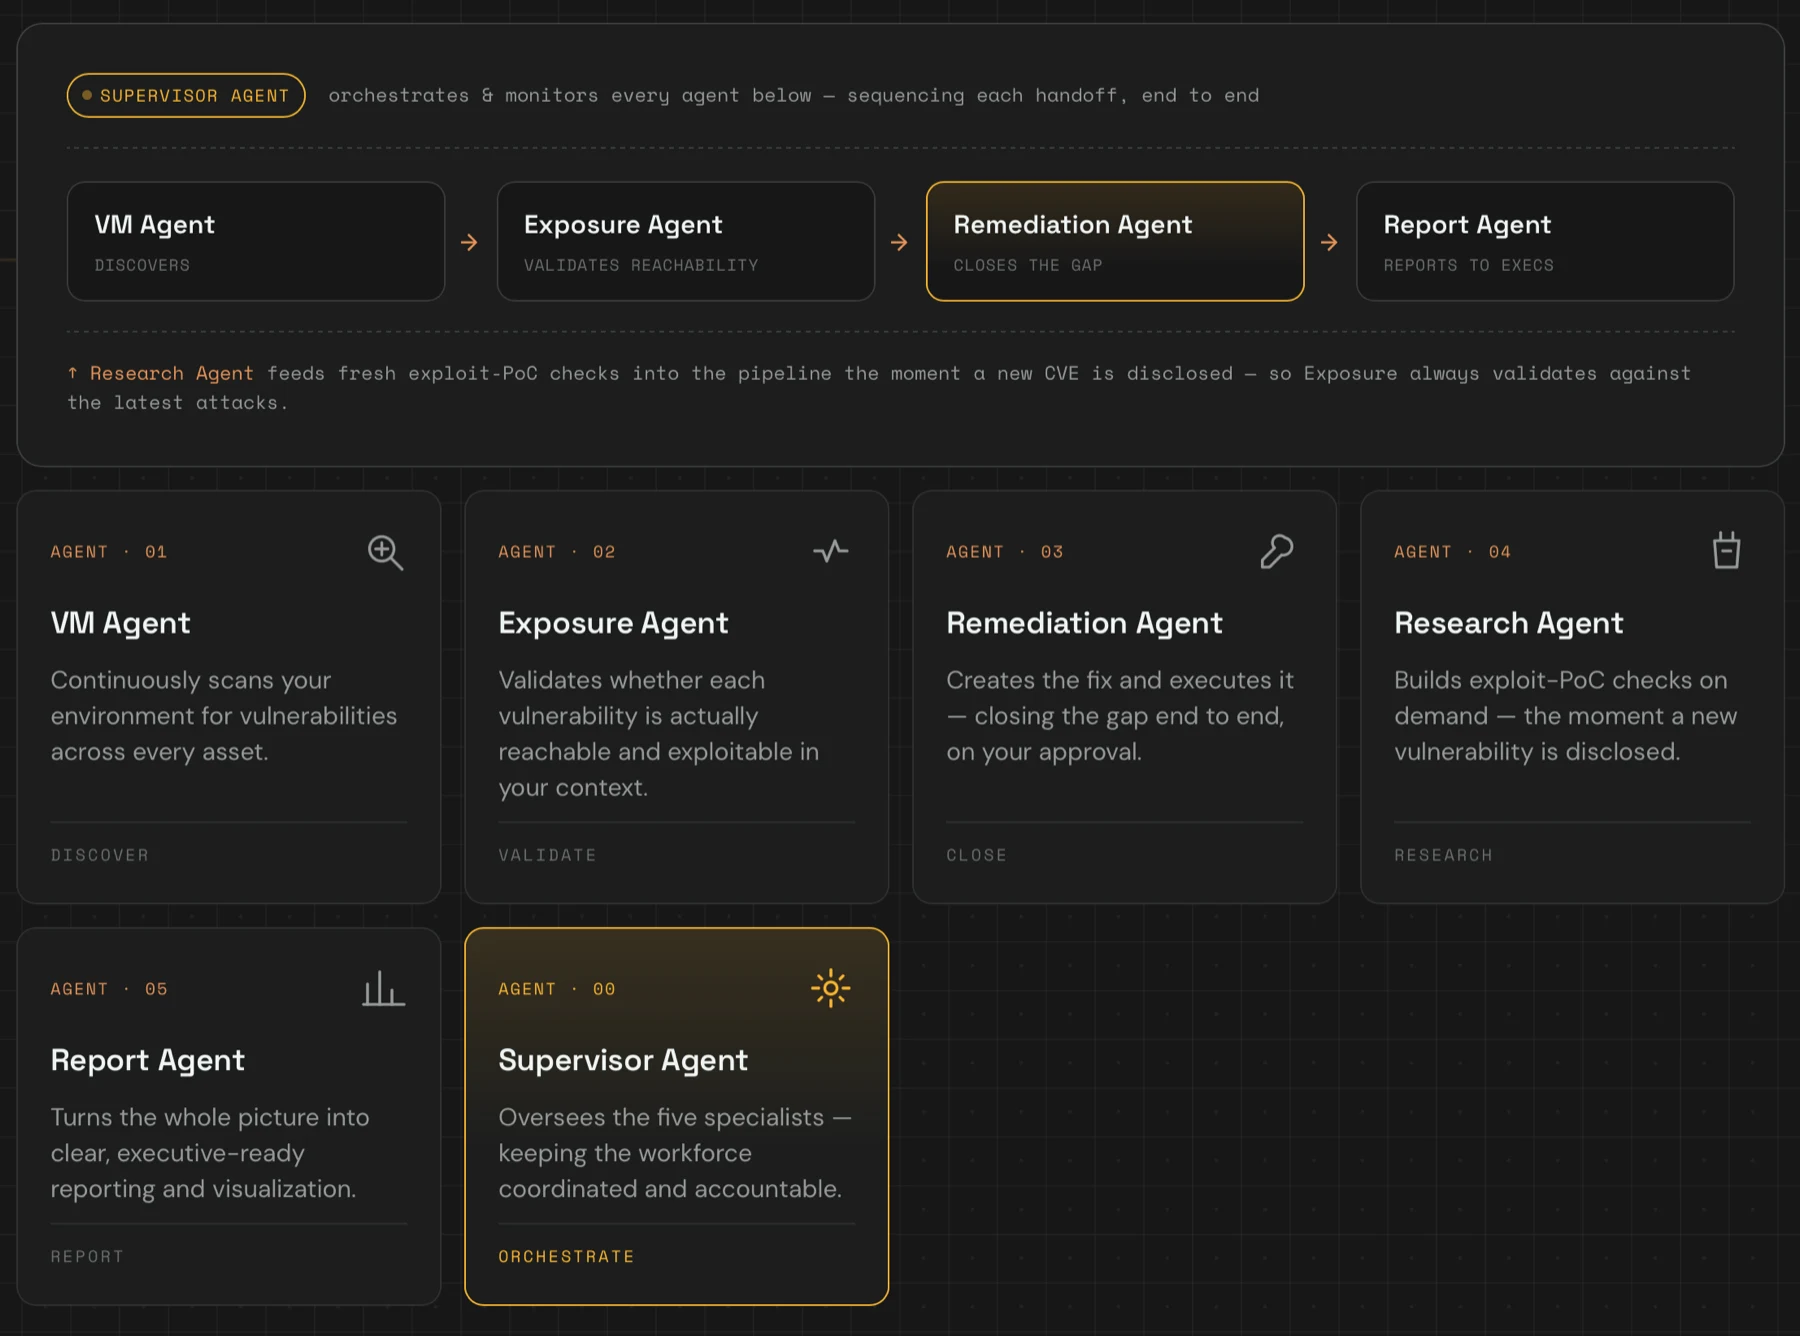Viewport: 1800px width, 1336px height.
Task: Click the bar chart icon on Report Agent card
Action: point(384,988)
